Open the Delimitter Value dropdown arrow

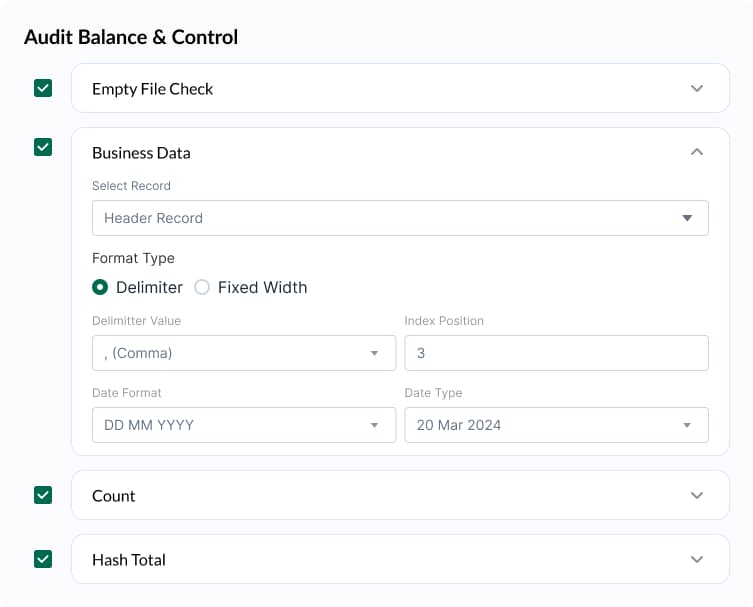coord(375,353)
